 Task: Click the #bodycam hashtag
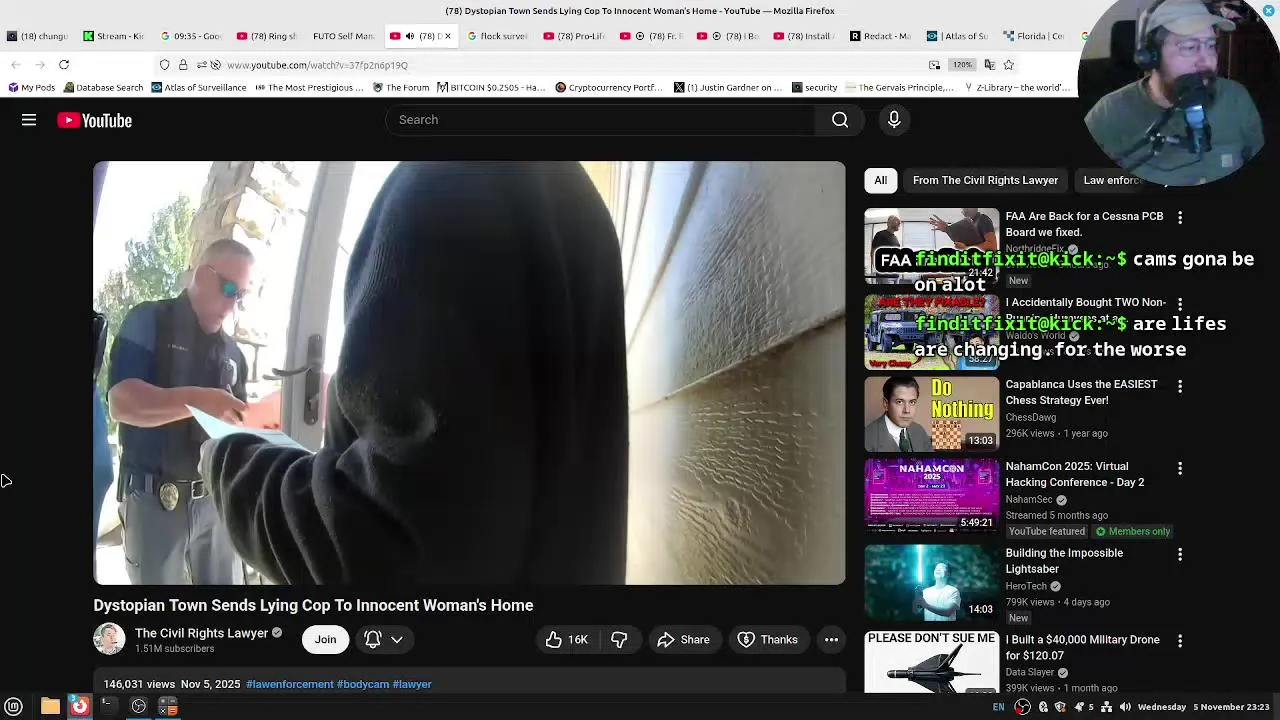tap(363, 684)
